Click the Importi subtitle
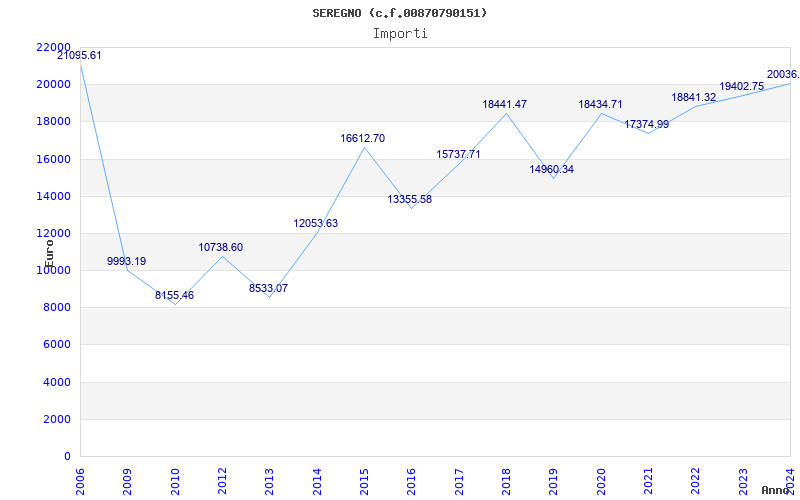This screenshot has width=800, height=500. [x=400, y=34]
